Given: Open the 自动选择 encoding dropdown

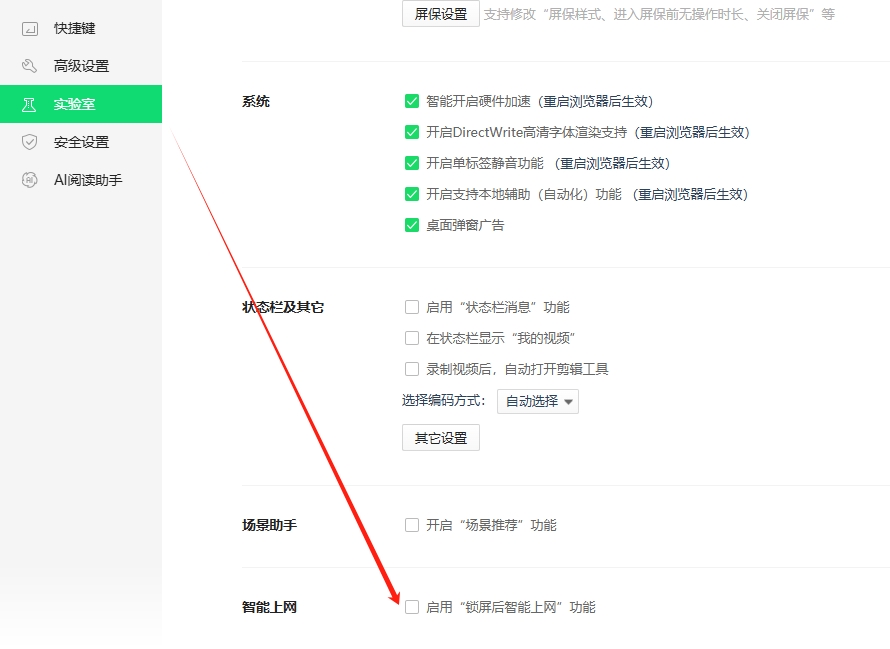Looking at the screenshot, I should click(538, 401).
